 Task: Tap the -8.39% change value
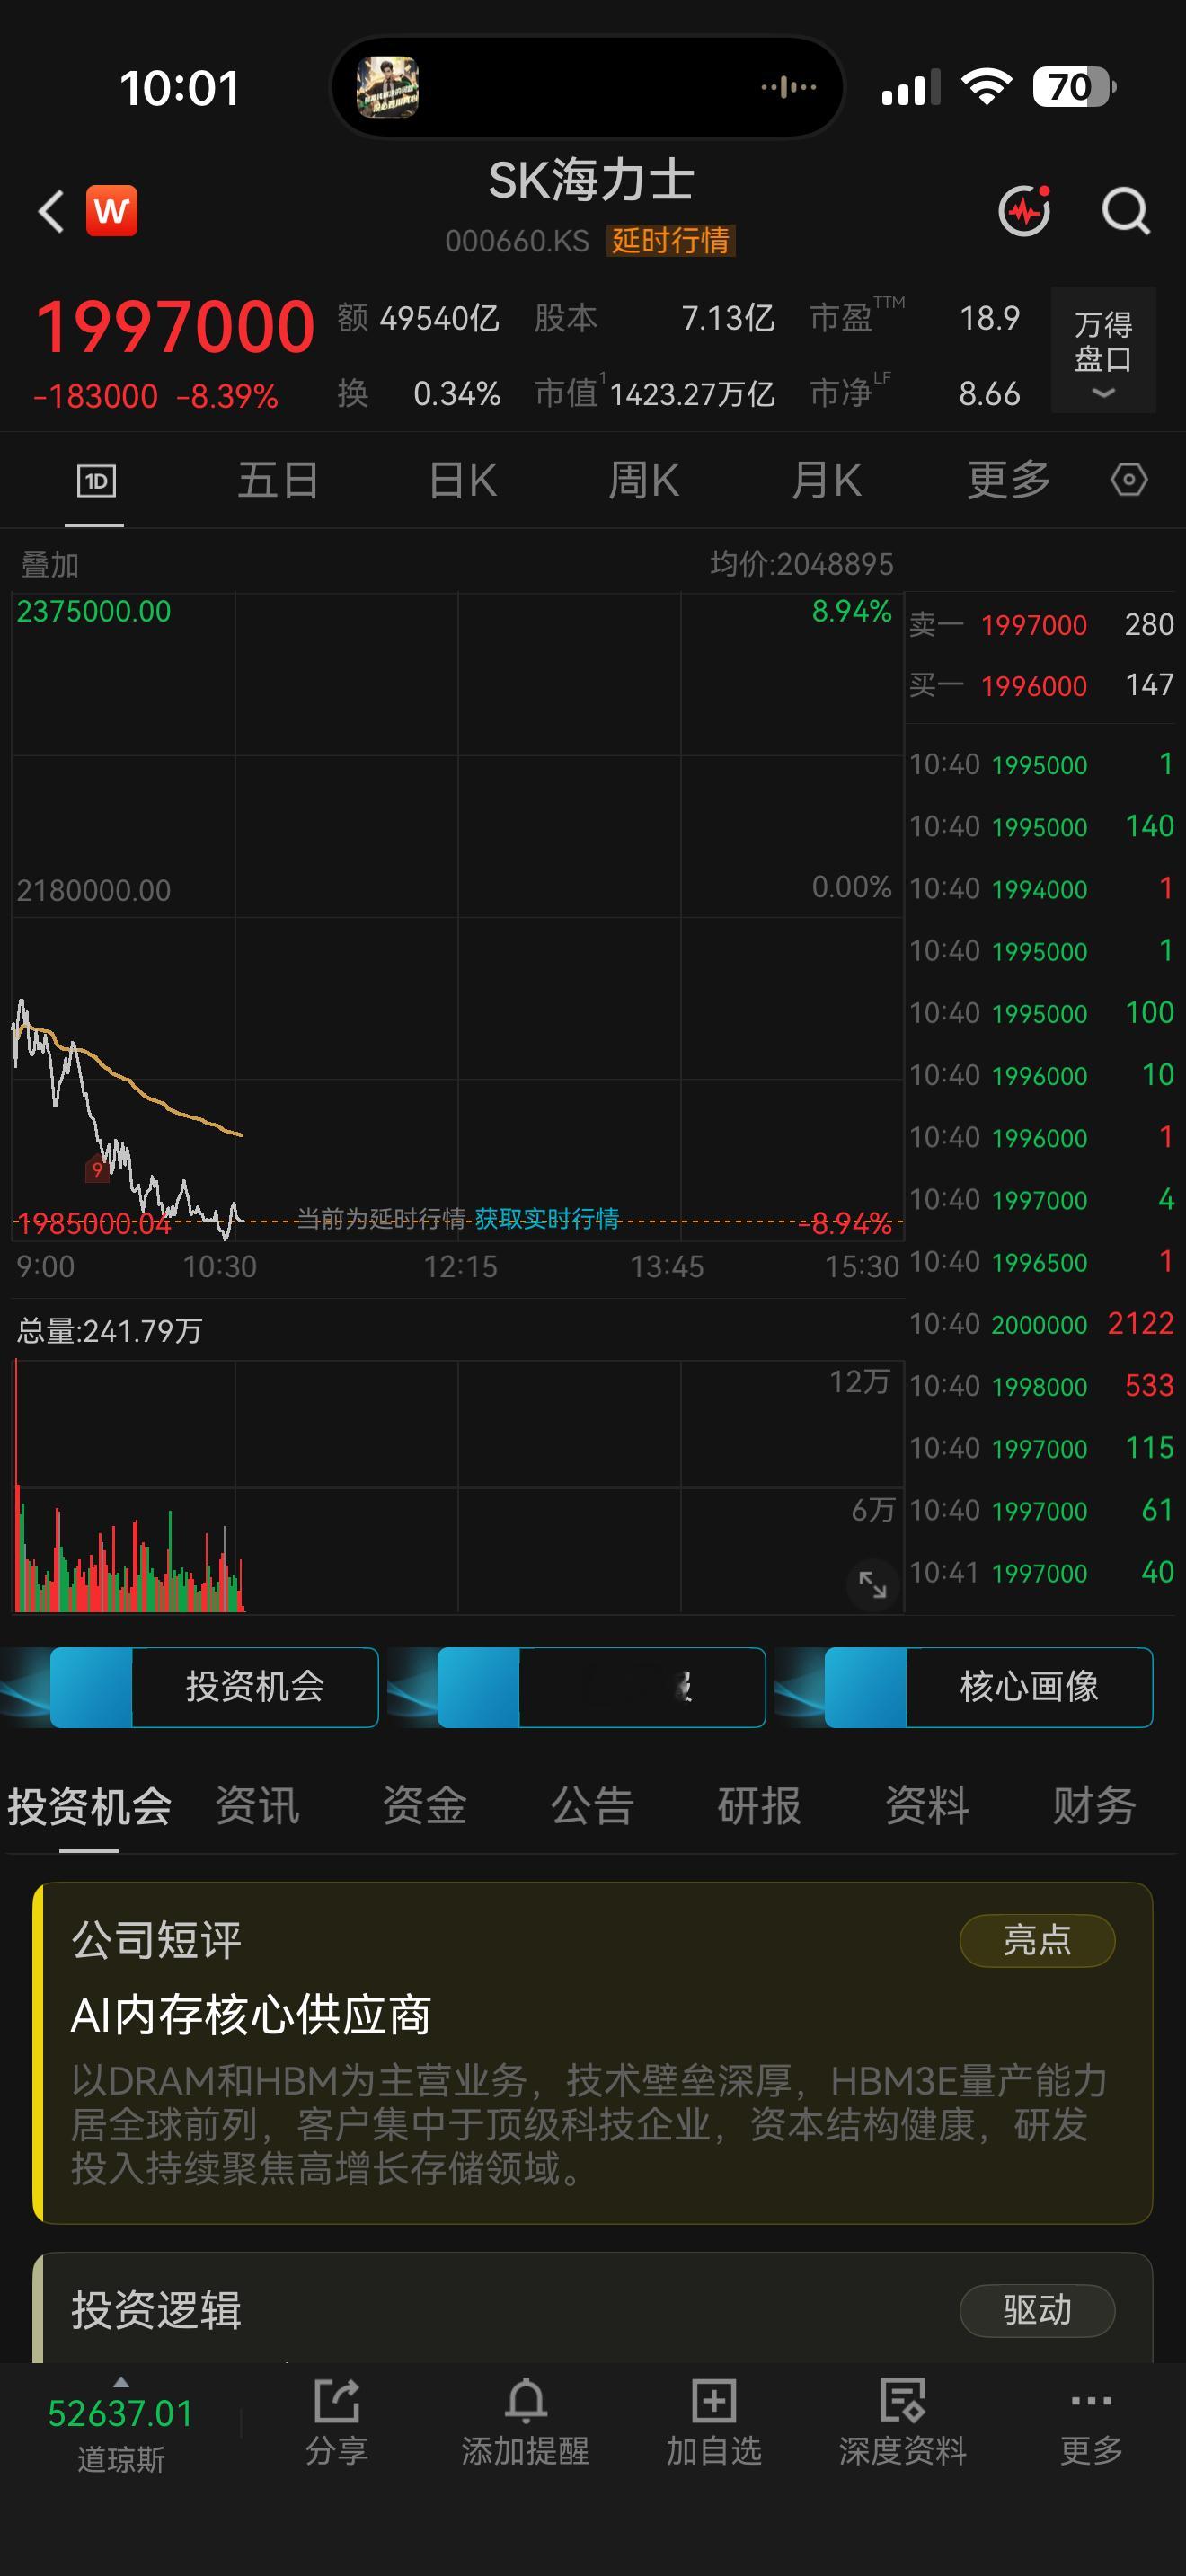pyautogui.click(x=227, y=397)
